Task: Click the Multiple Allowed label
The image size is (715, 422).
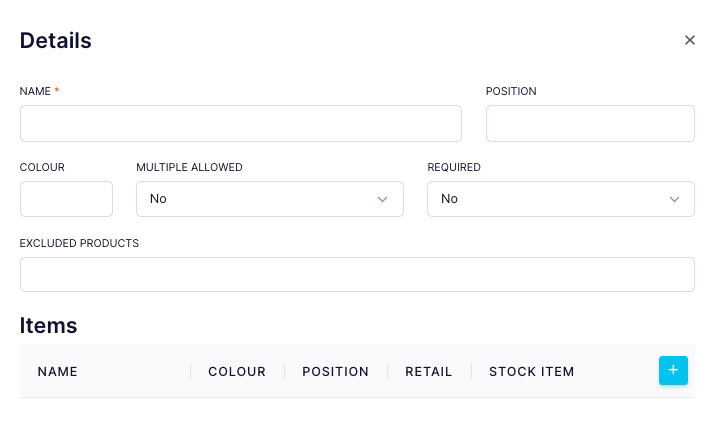Action: click(x=189, y=167)
